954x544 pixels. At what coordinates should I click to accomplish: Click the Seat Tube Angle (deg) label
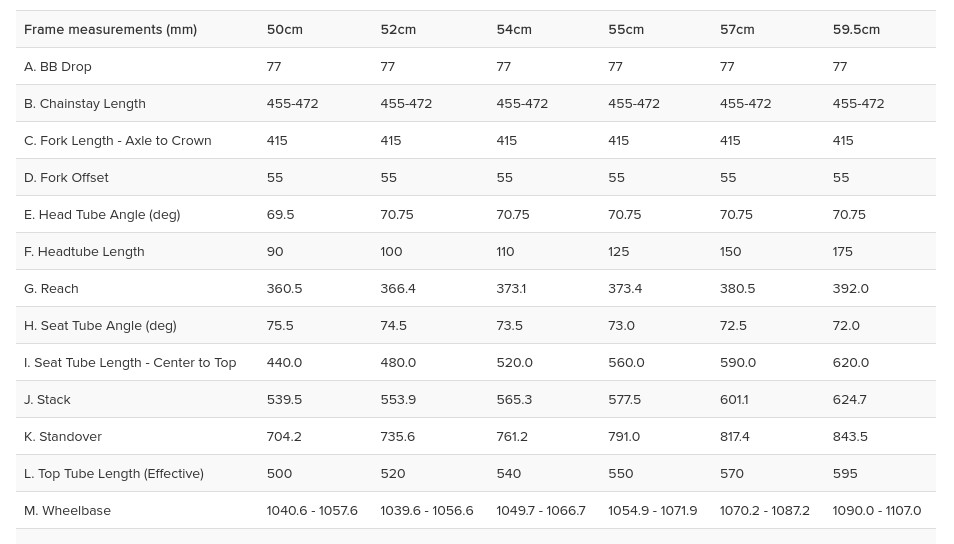click(x=100, y=325)
